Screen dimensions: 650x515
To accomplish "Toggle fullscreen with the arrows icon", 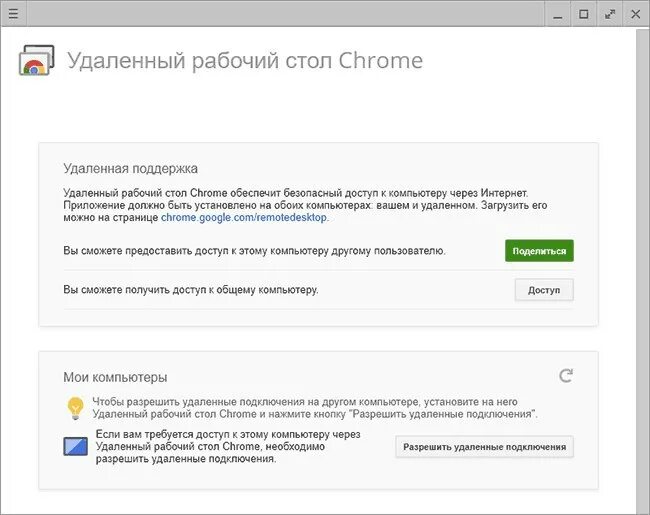I will point(609,14).
